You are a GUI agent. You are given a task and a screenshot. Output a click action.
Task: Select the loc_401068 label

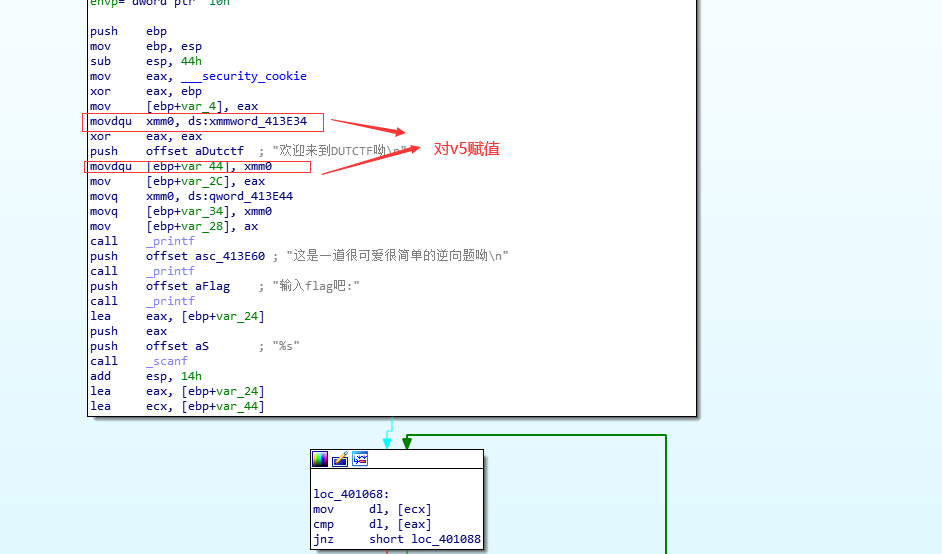351,495
